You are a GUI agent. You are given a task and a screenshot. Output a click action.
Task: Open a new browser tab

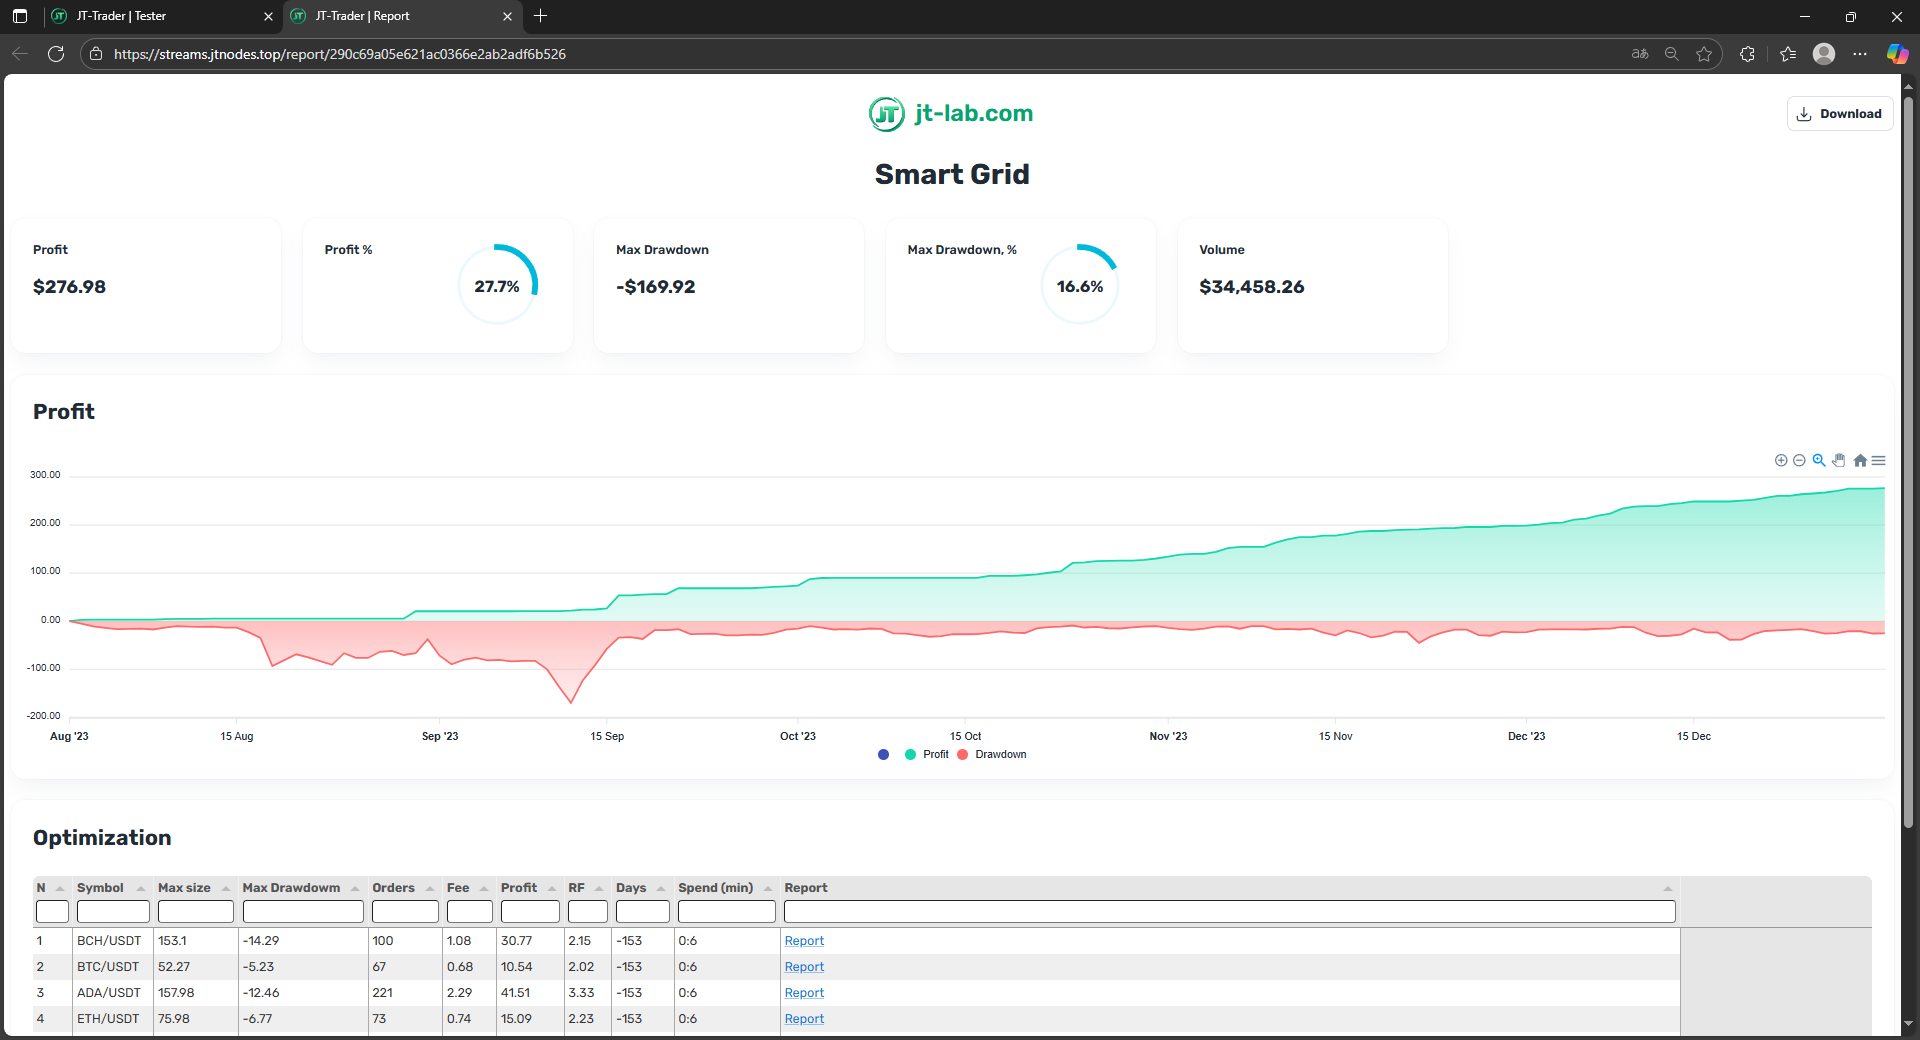point(541,16)
